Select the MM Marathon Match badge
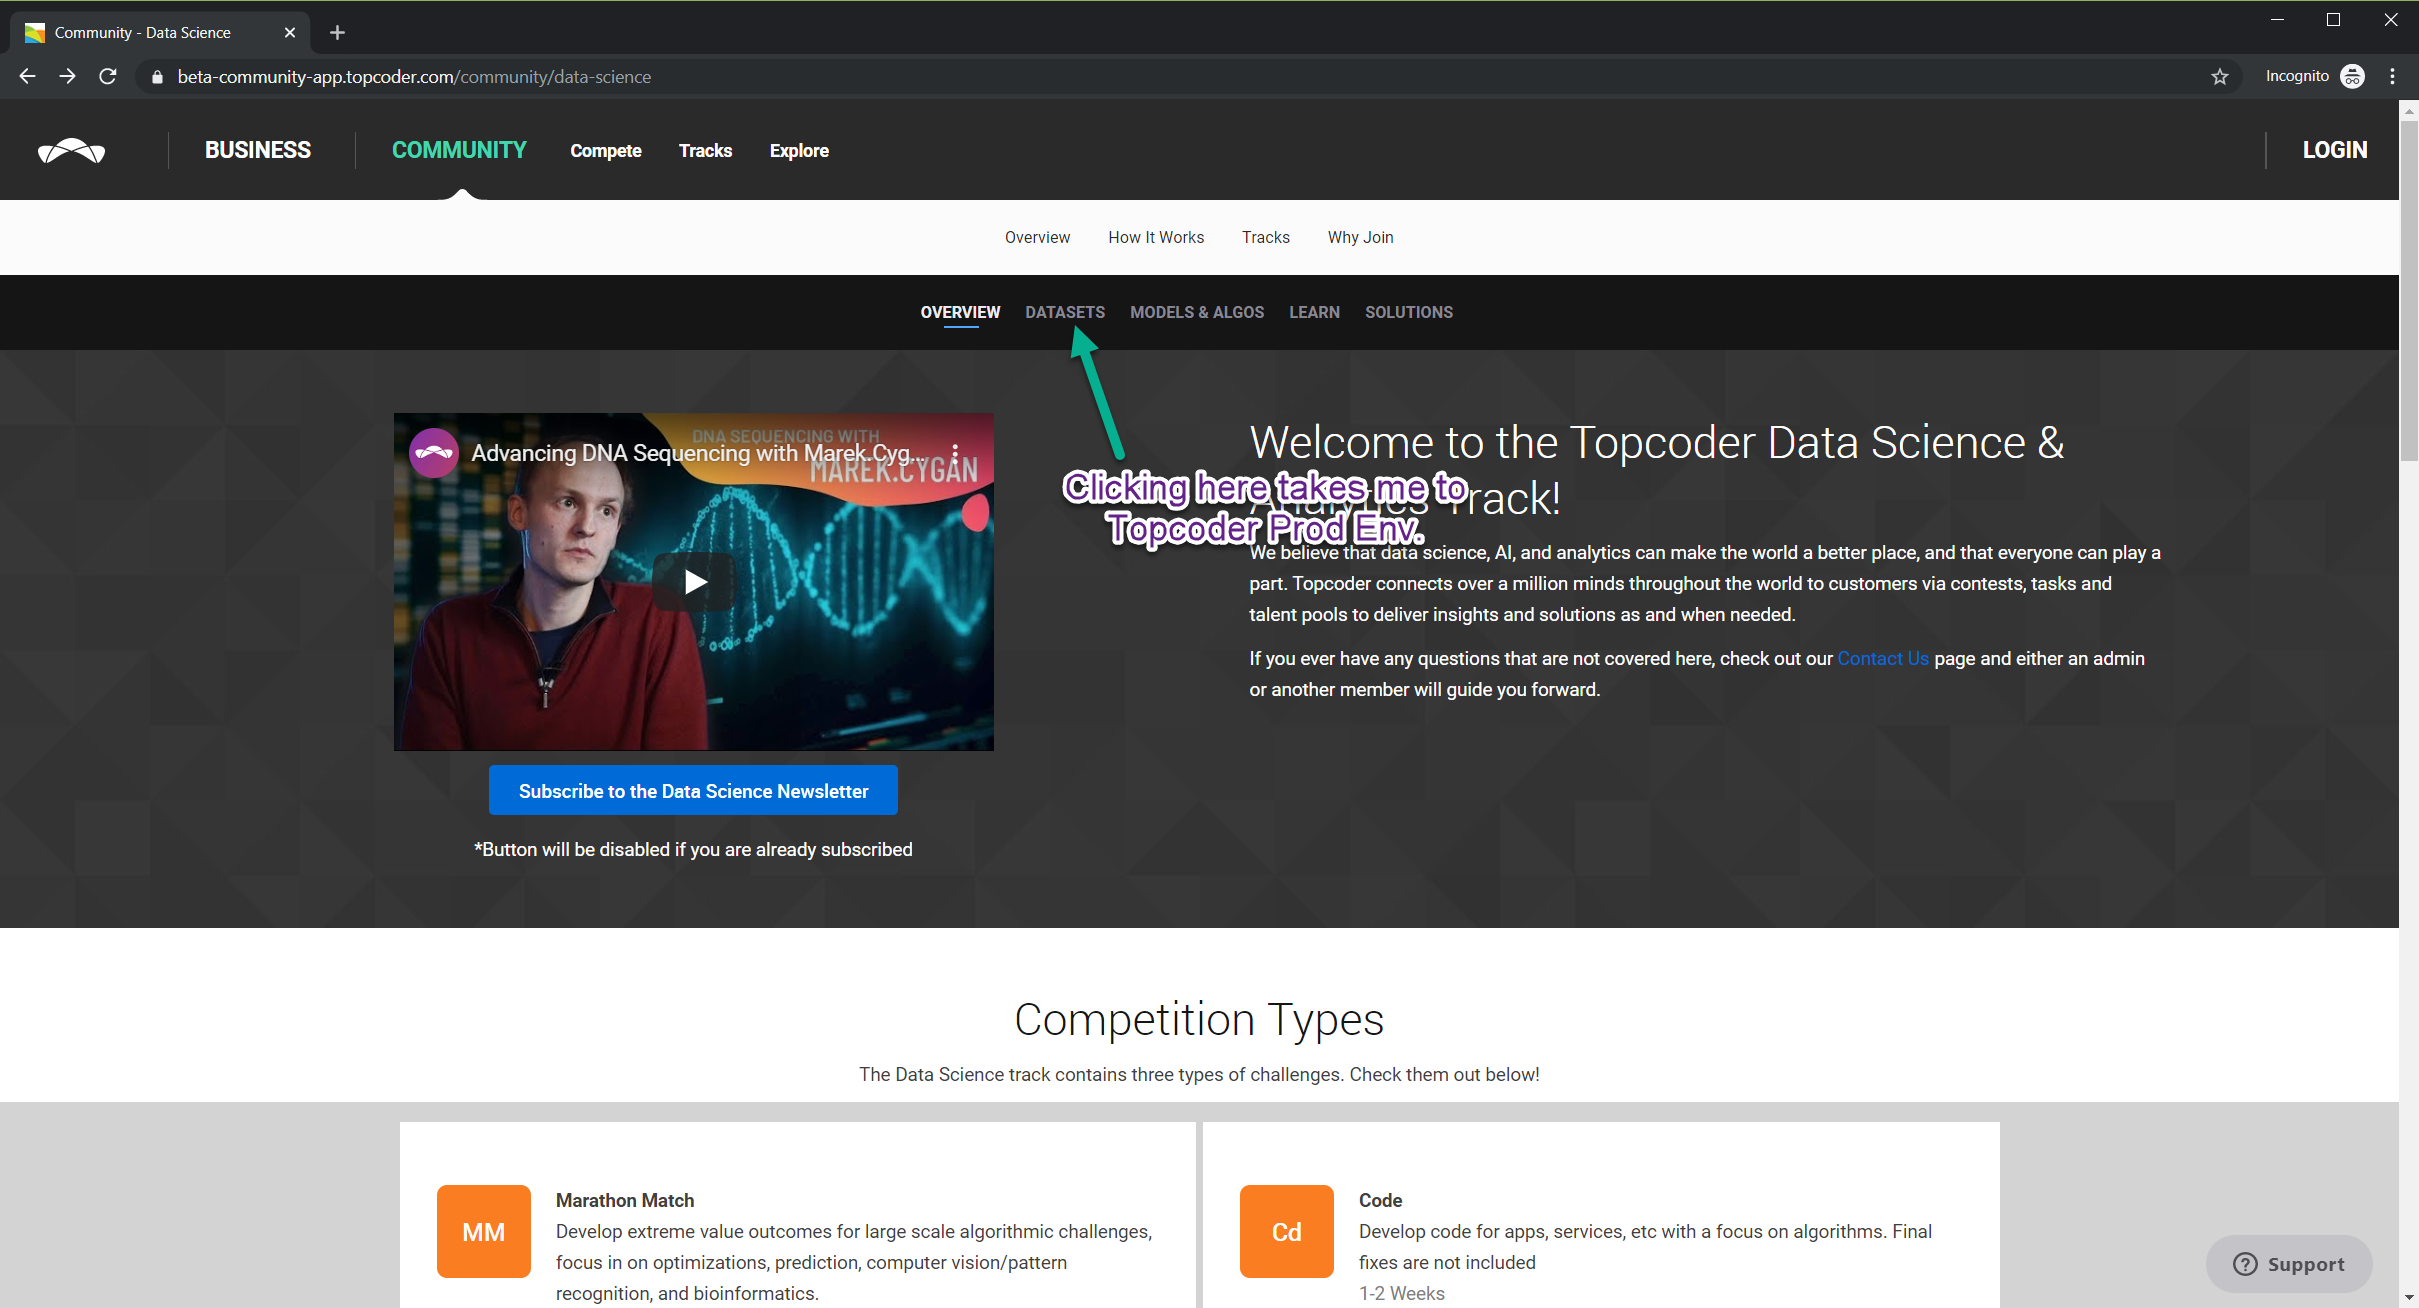The image size is (2419, 1308). tap(483, 1231)
